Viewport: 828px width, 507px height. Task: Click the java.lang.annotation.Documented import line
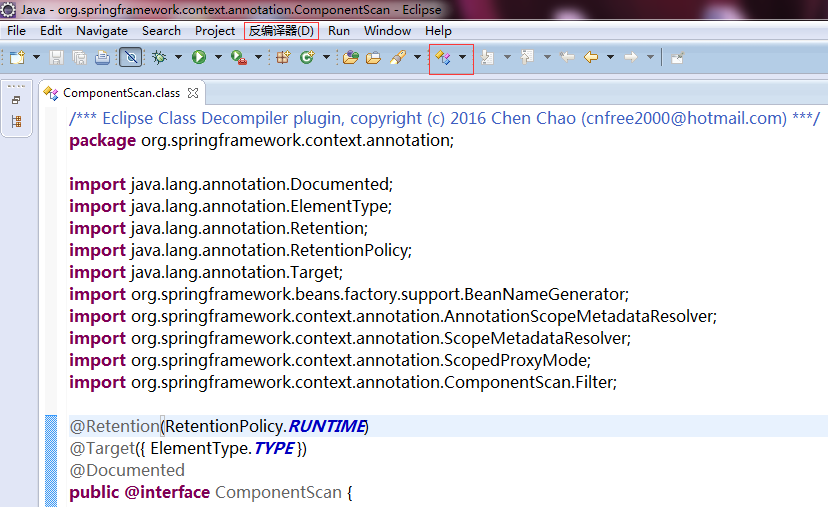coord(231,184)
